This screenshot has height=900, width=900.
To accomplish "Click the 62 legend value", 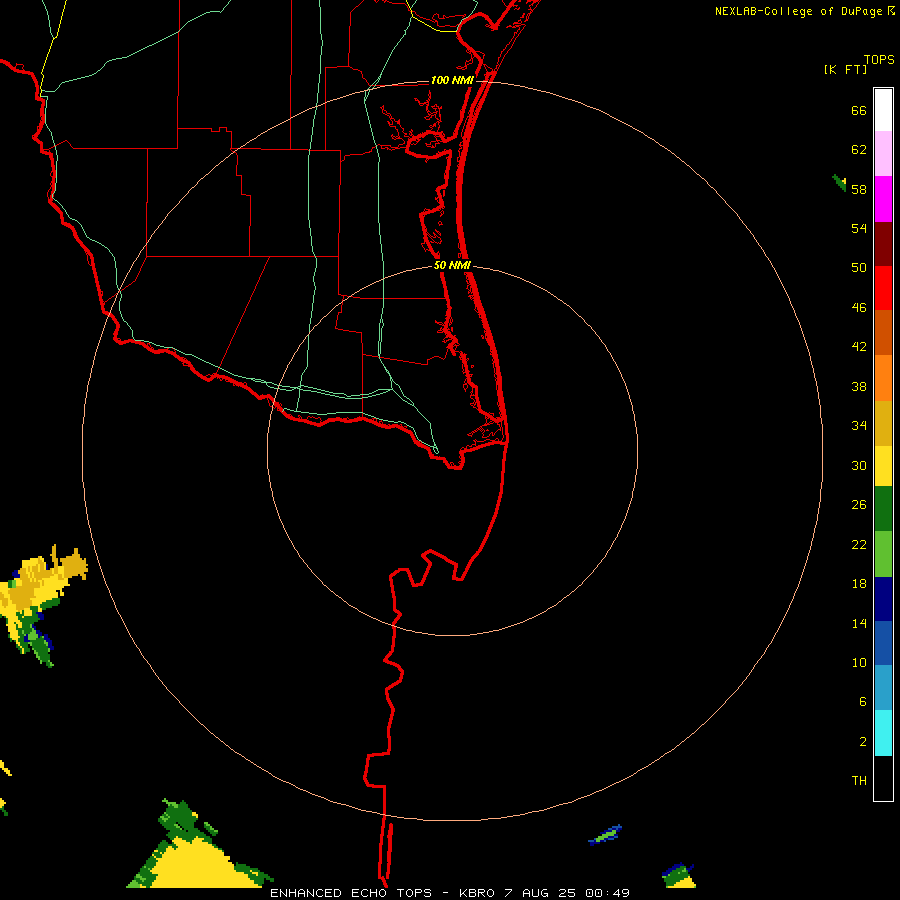I will 859,150.
